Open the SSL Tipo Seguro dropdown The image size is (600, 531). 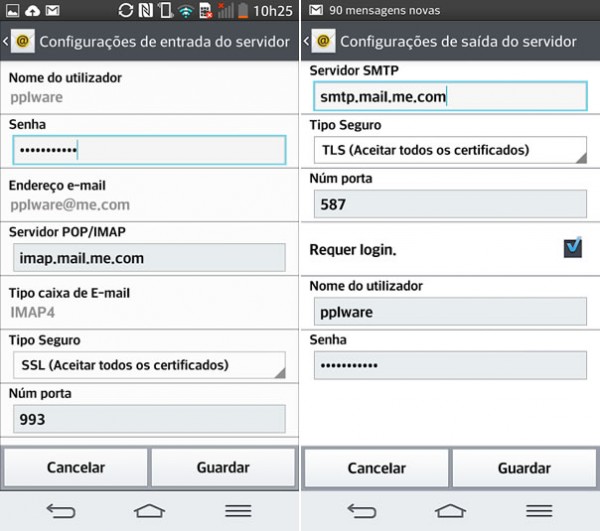point(149,365)
